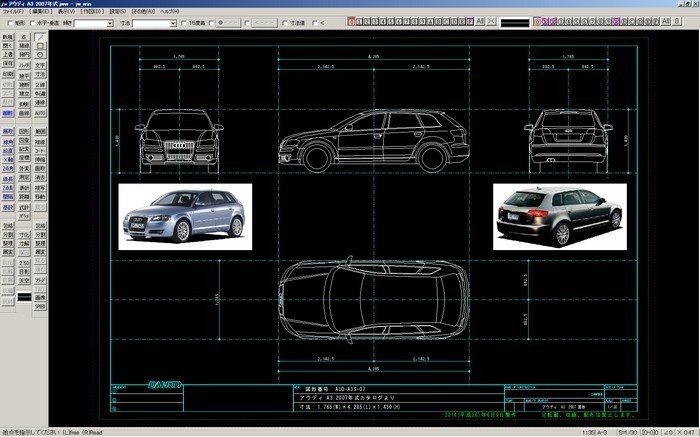
Task: Click the layer group bar All button
Action: [665, 21]
